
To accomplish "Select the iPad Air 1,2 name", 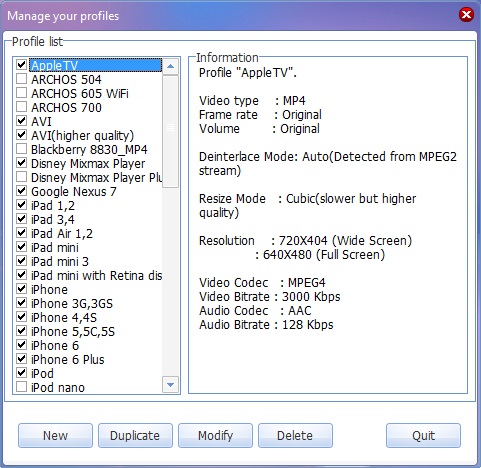I will pos(62,233).
